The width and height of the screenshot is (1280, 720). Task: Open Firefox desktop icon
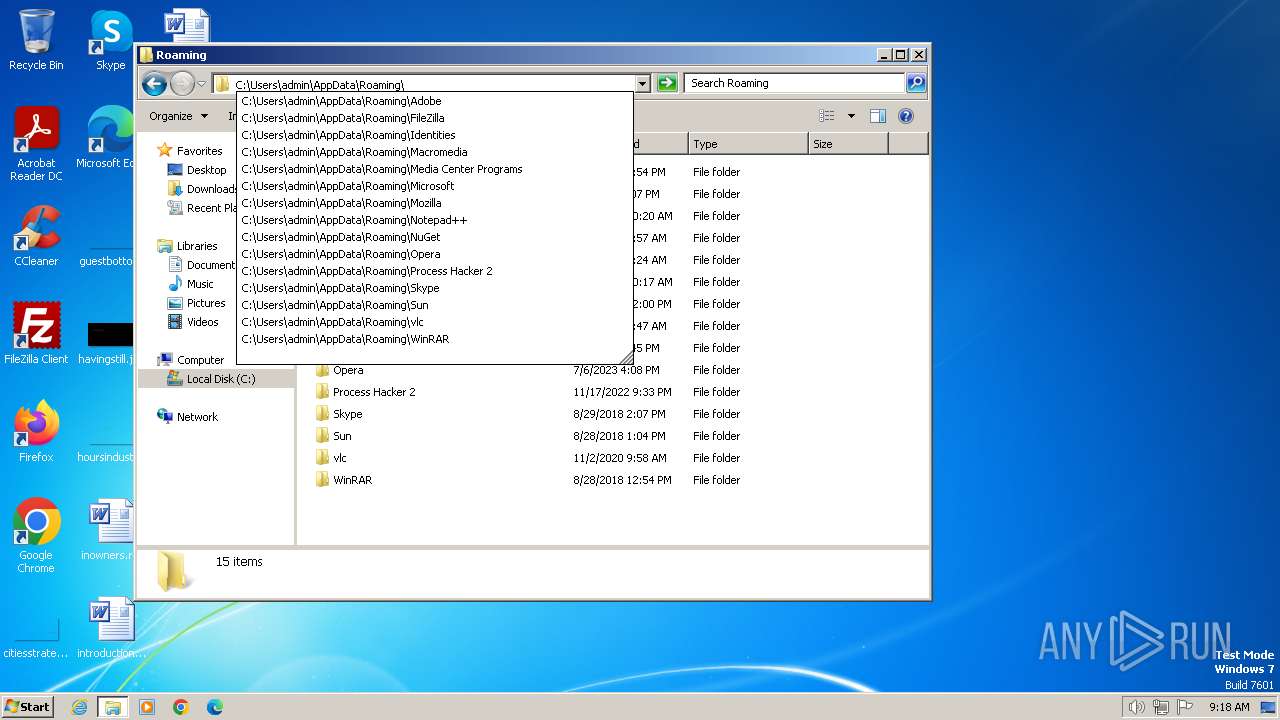[36, 432]
